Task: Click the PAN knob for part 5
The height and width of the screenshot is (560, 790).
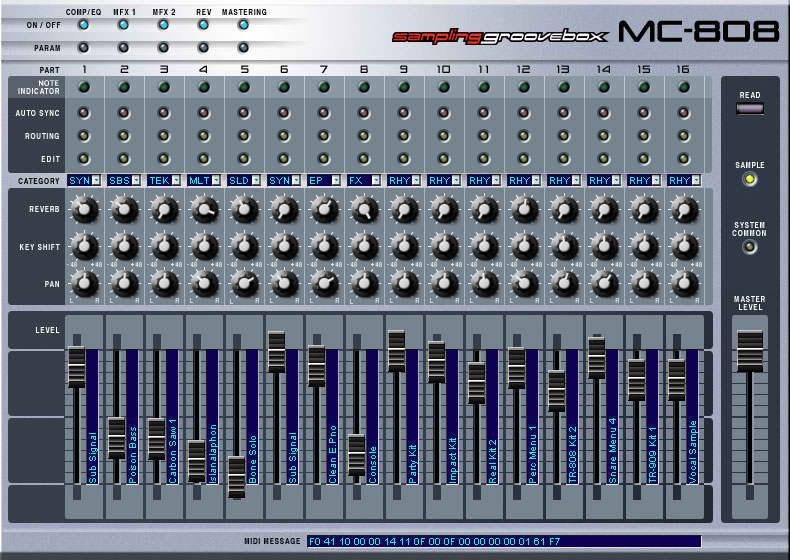Action: coord(244,284)
